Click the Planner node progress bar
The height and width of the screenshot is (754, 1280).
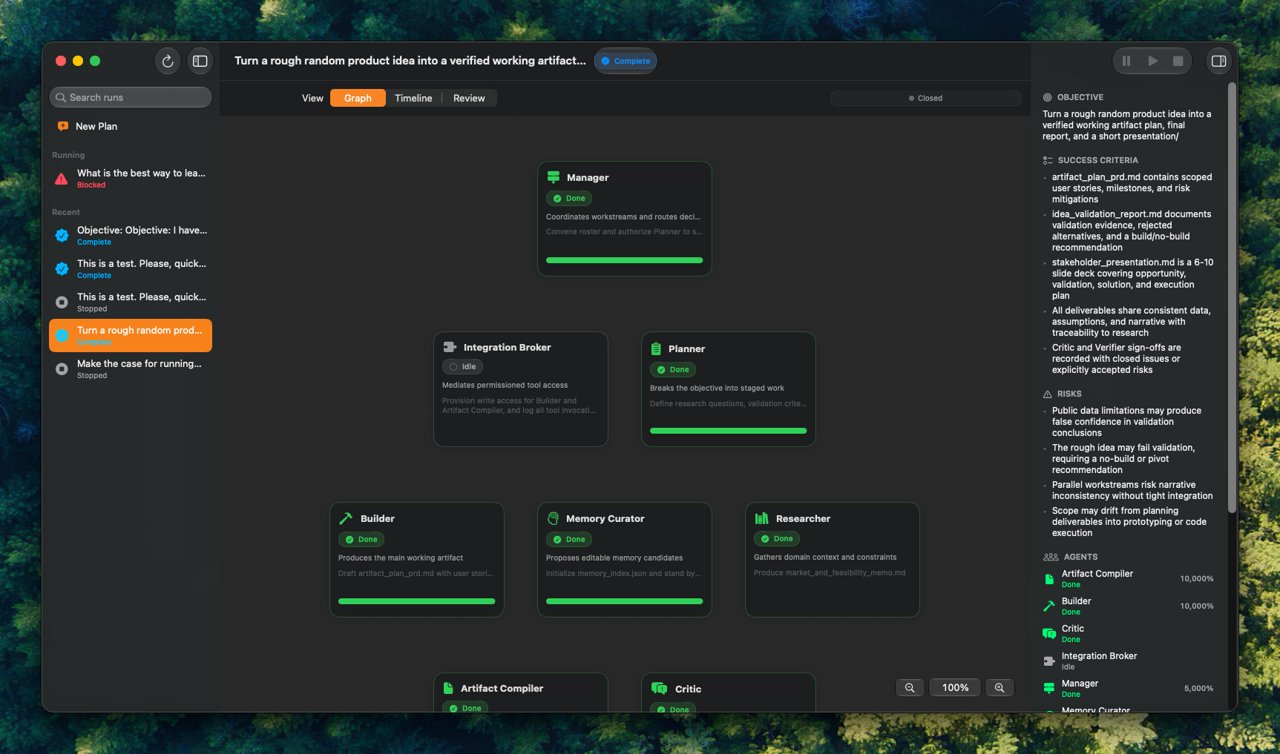(x=728, y=431)
